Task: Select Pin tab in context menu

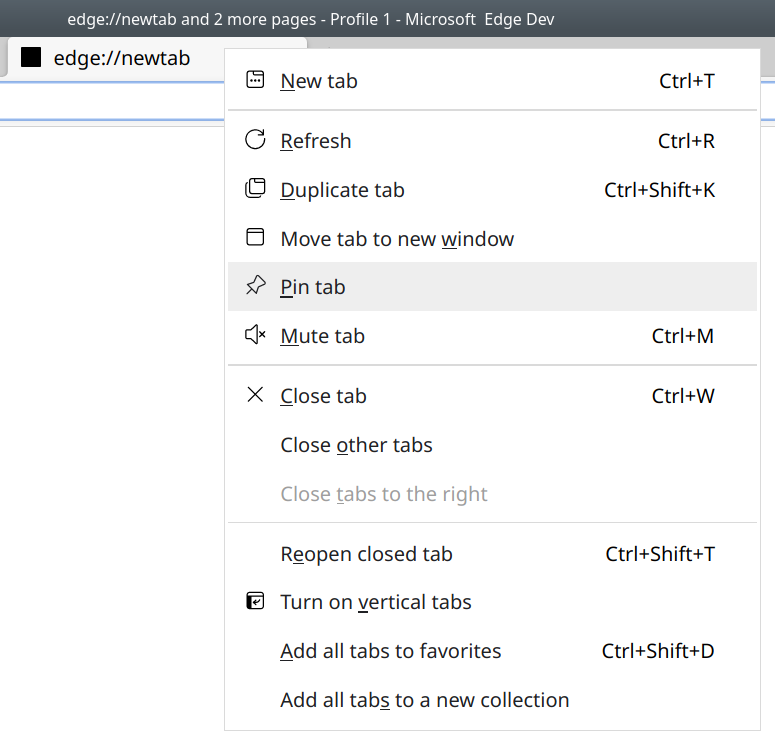Action: 492,287
